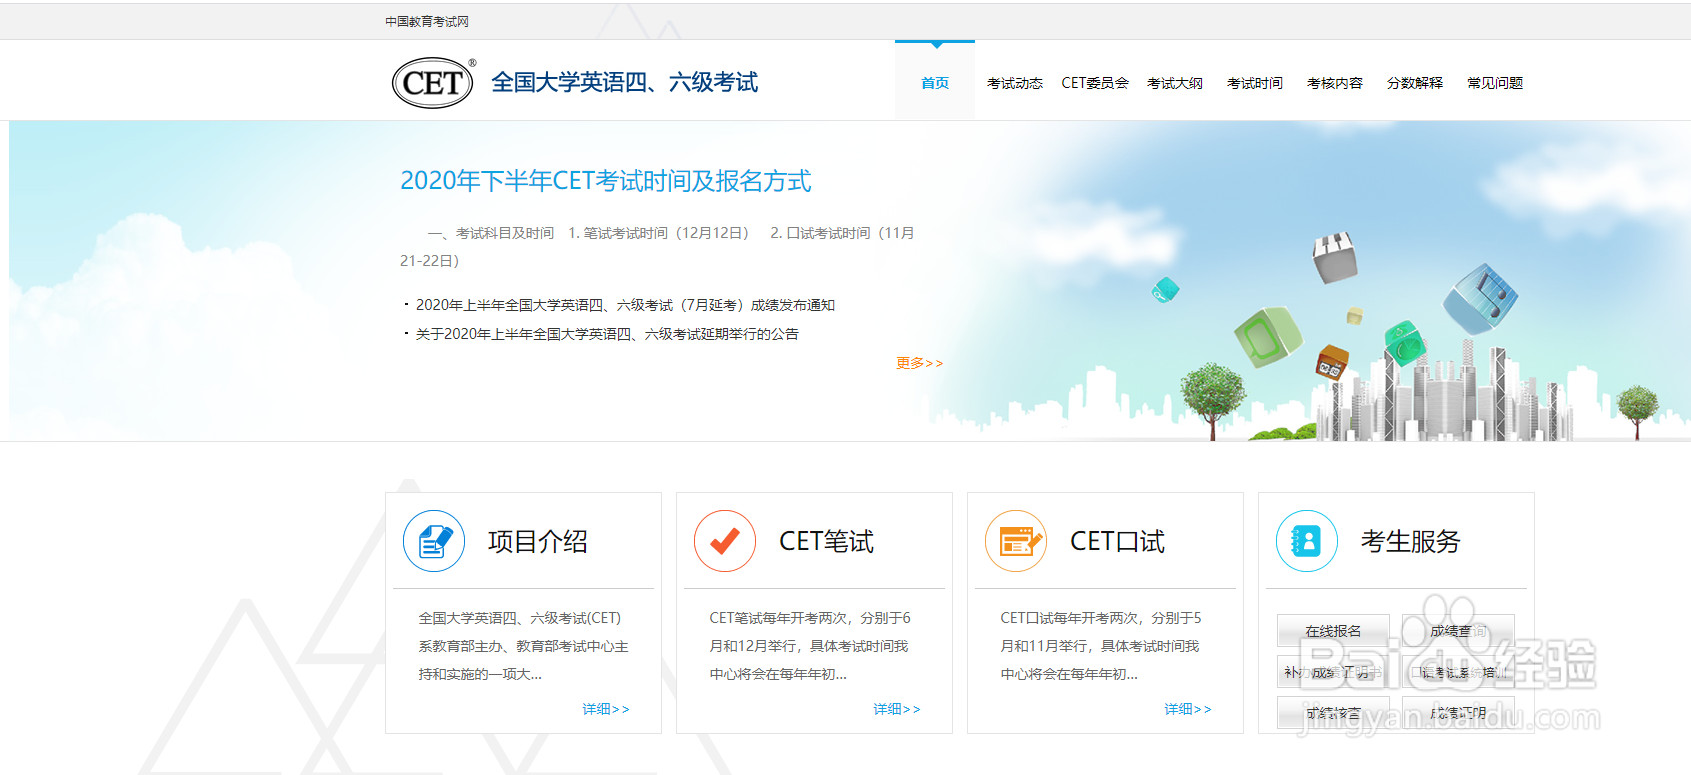Open the 7月延考成绩发布通知 news link

tap(625, 305)
